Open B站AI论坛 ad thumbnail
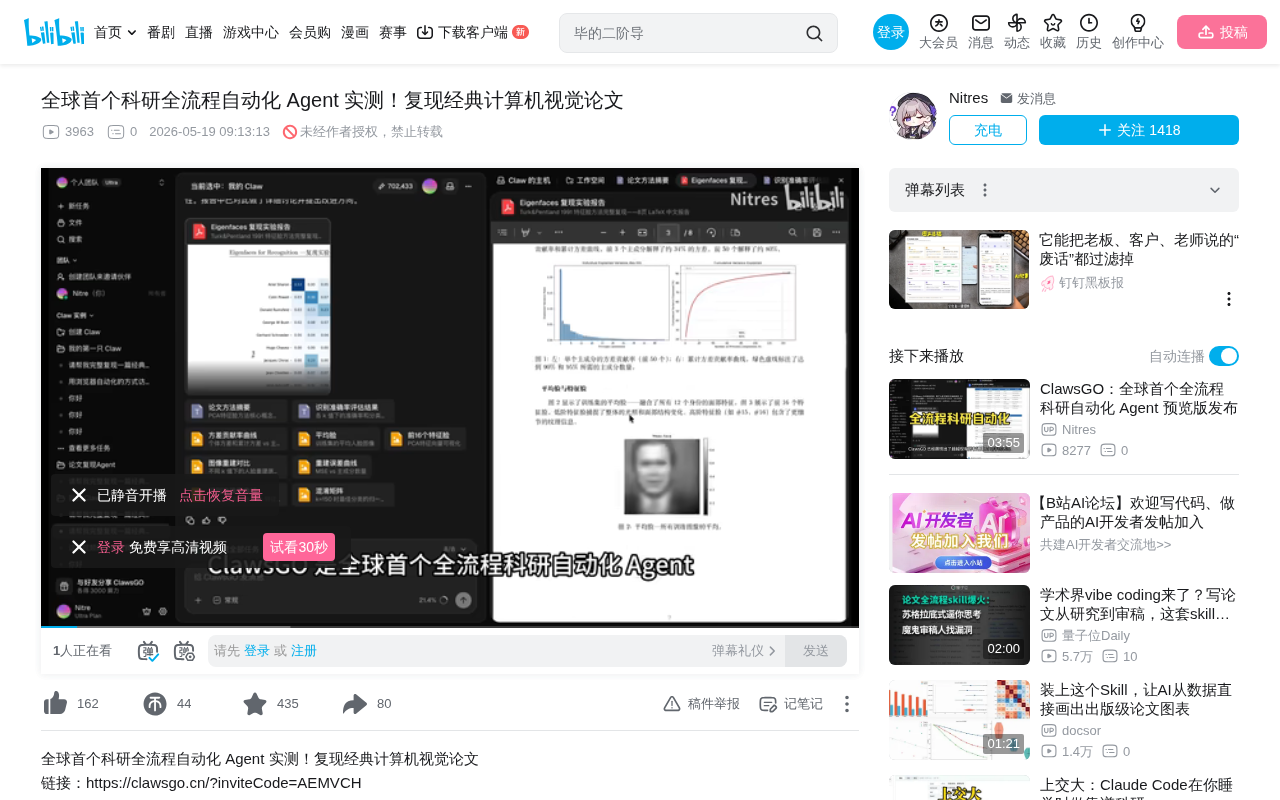The width and height of the screenshot is (1280, 800). tap(959, 533)
